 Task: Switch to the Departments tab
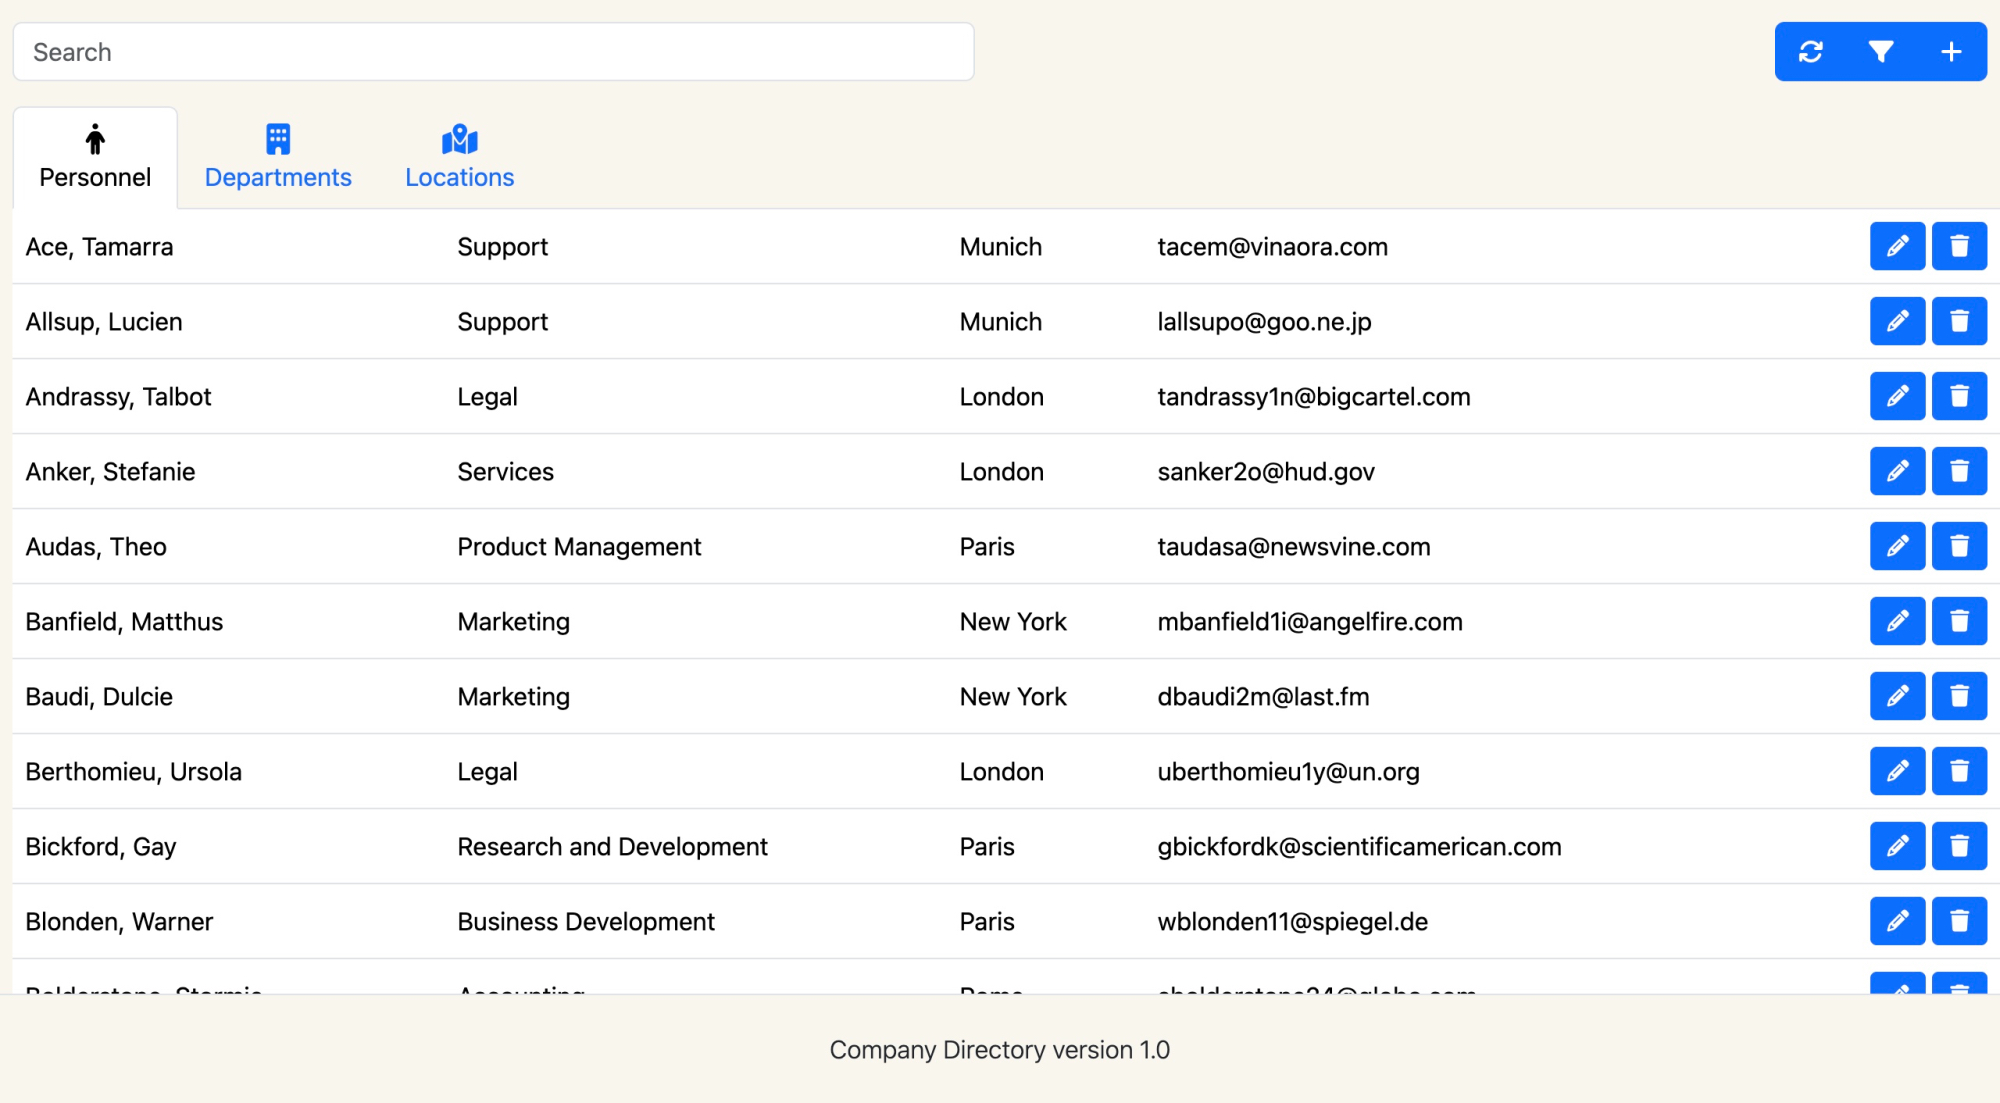click(278, 158)
